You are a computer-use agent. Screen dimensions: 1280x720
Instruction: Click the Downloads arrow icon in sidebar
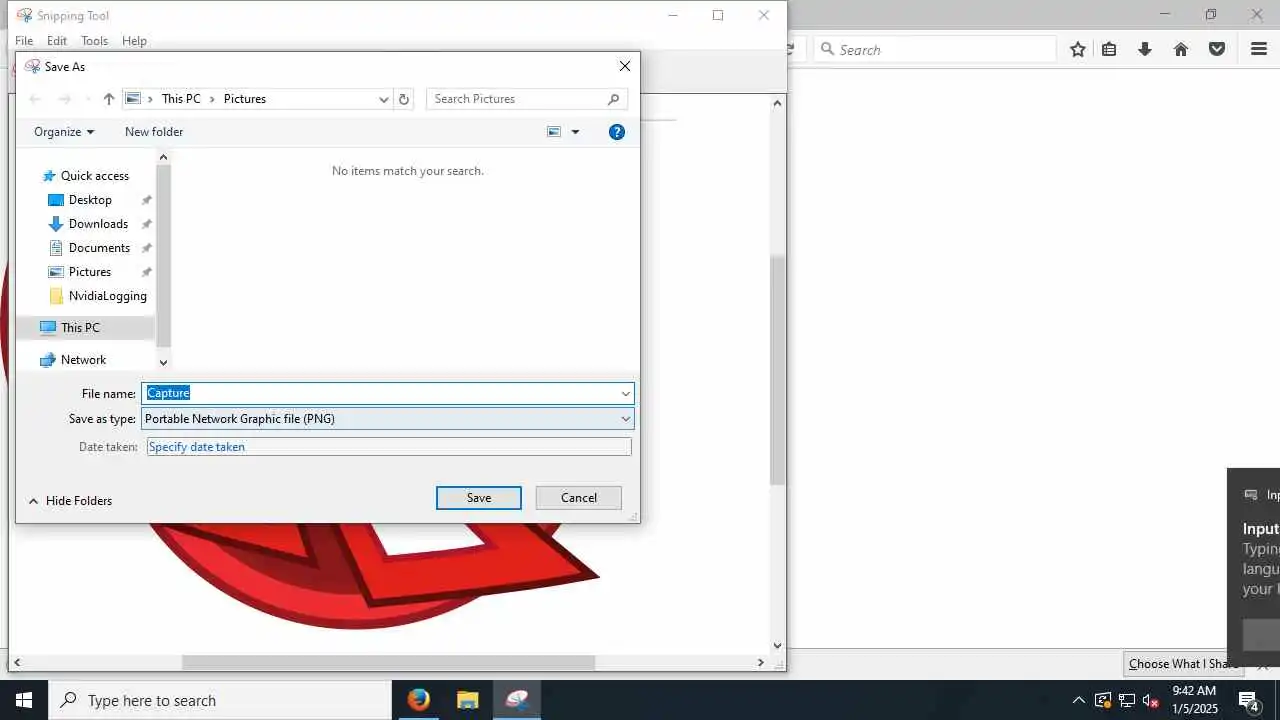[x=56, y=224]
